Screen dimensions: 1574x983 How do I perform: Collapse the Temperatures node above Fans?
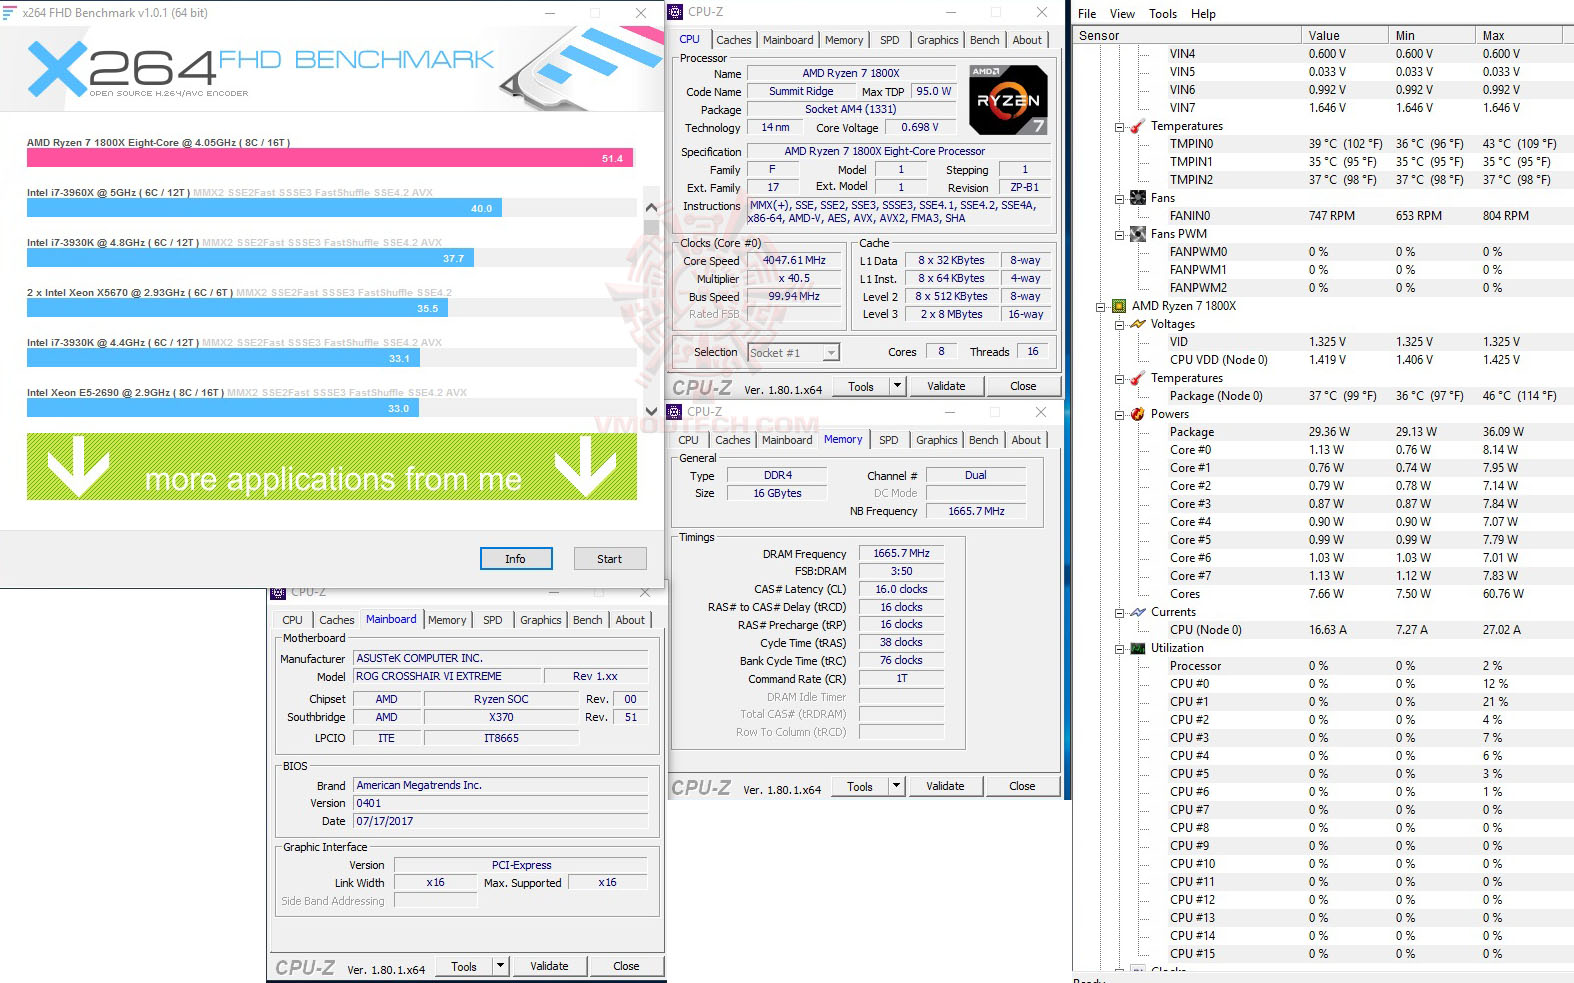(x=1120, y=127)
